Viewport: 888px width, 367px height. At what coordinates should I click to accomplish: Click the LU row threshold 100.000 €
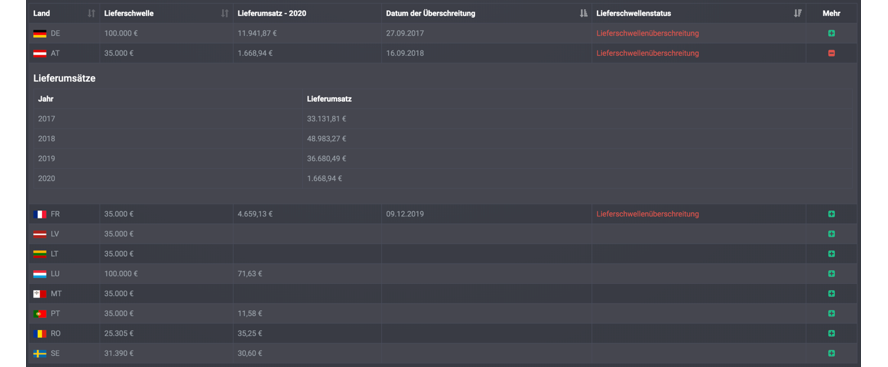tap(121, 274)
